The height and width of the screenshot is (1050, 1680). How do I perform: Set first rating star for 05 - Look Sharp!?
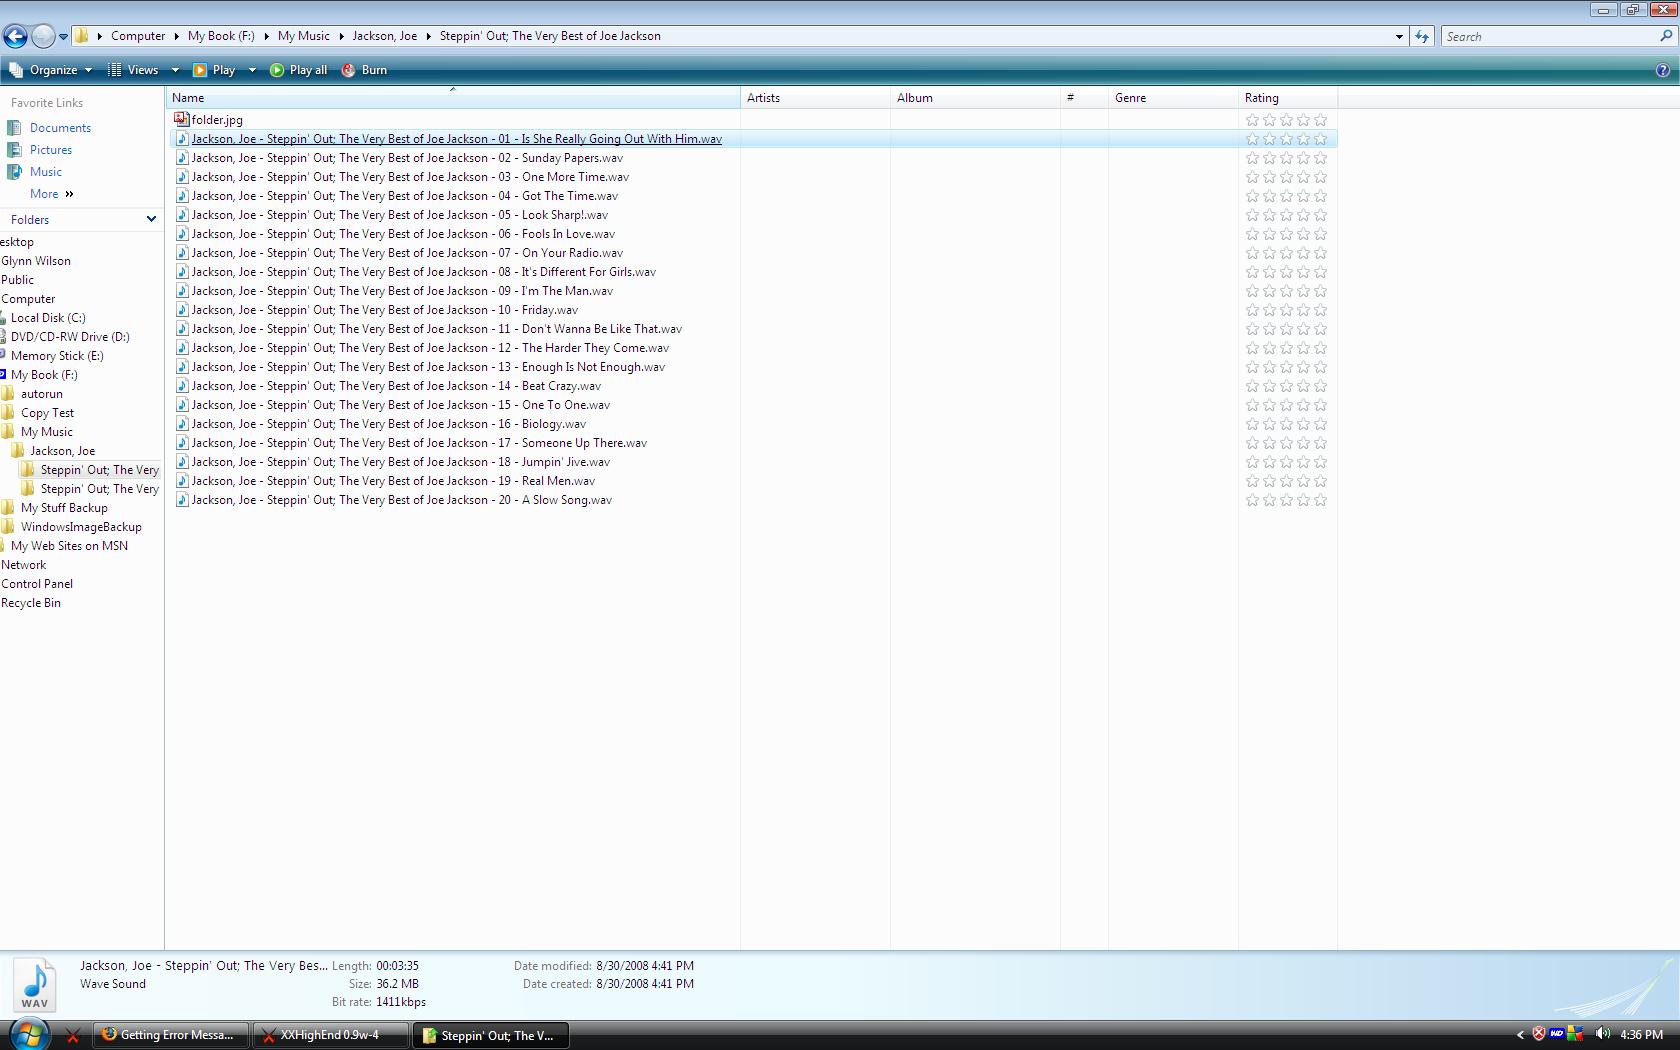pyautogui.click(x=1253, y=215)
